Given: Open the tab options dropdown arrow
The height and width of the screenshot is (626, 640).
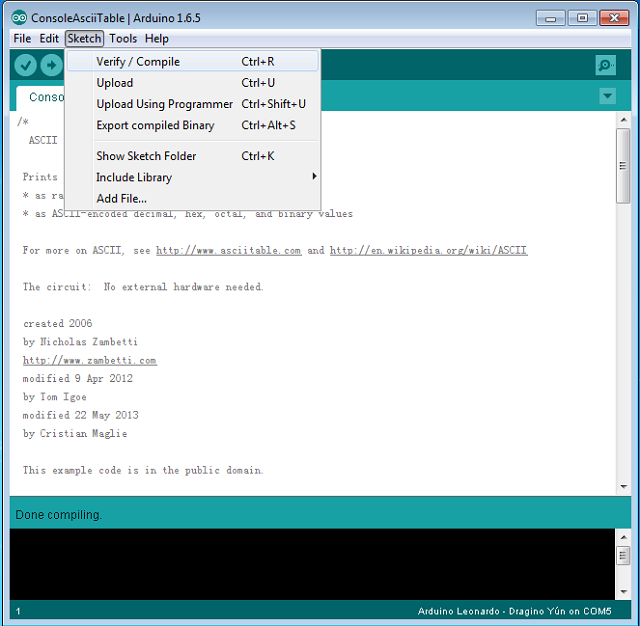Looking at the screenshot, I should click(x=607, y=96).
